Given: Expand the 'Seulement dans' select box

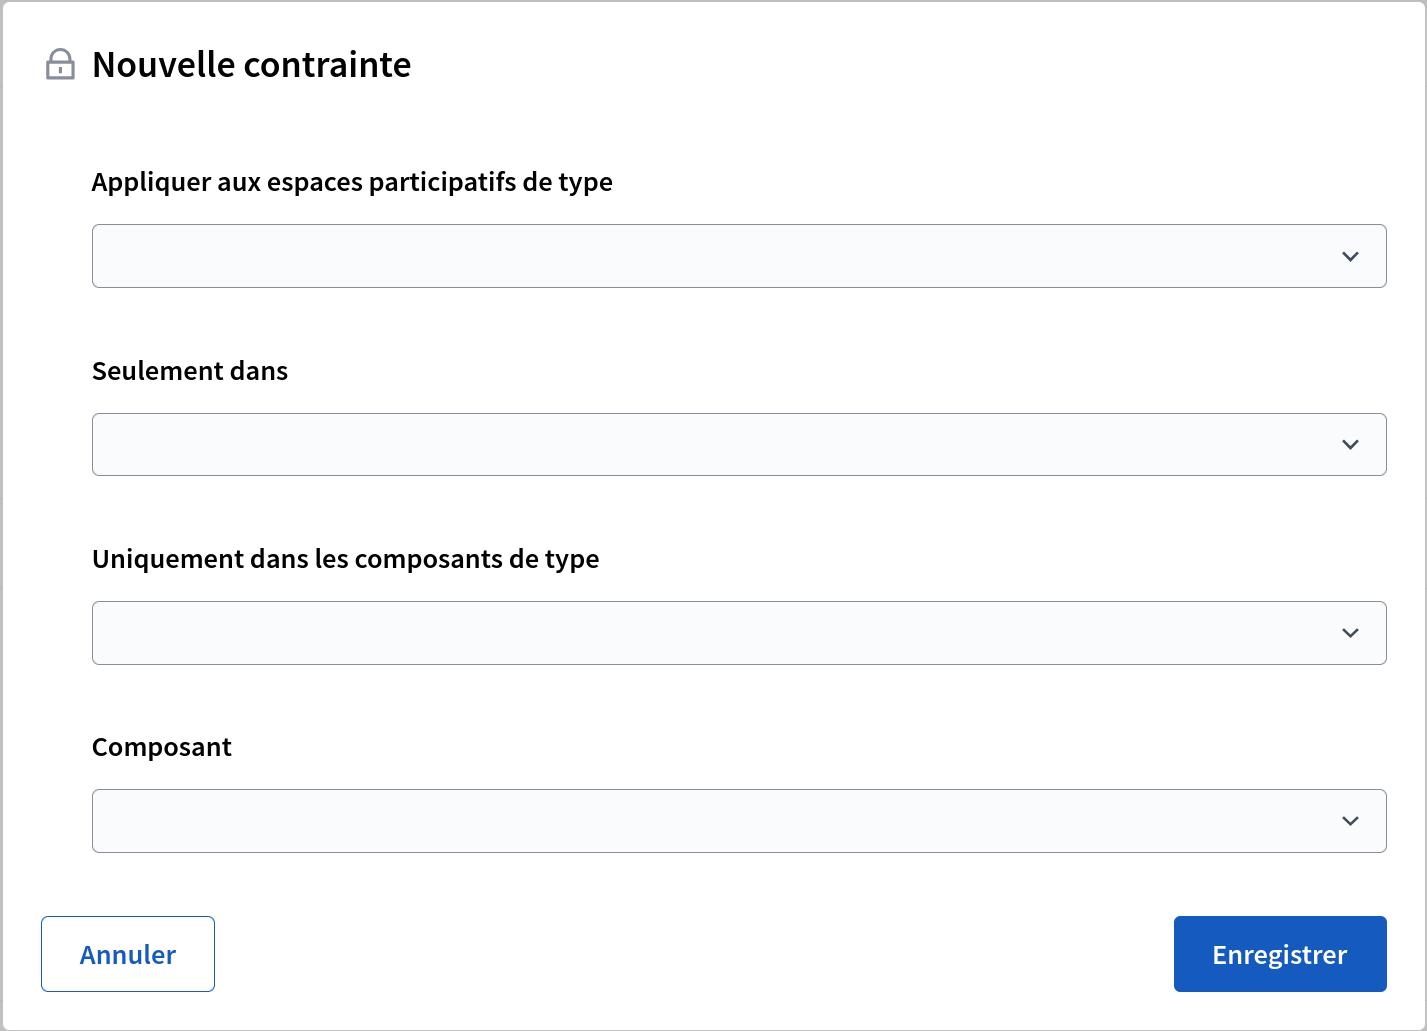Looking at the screenshot, I should click(x=738, y=444).
